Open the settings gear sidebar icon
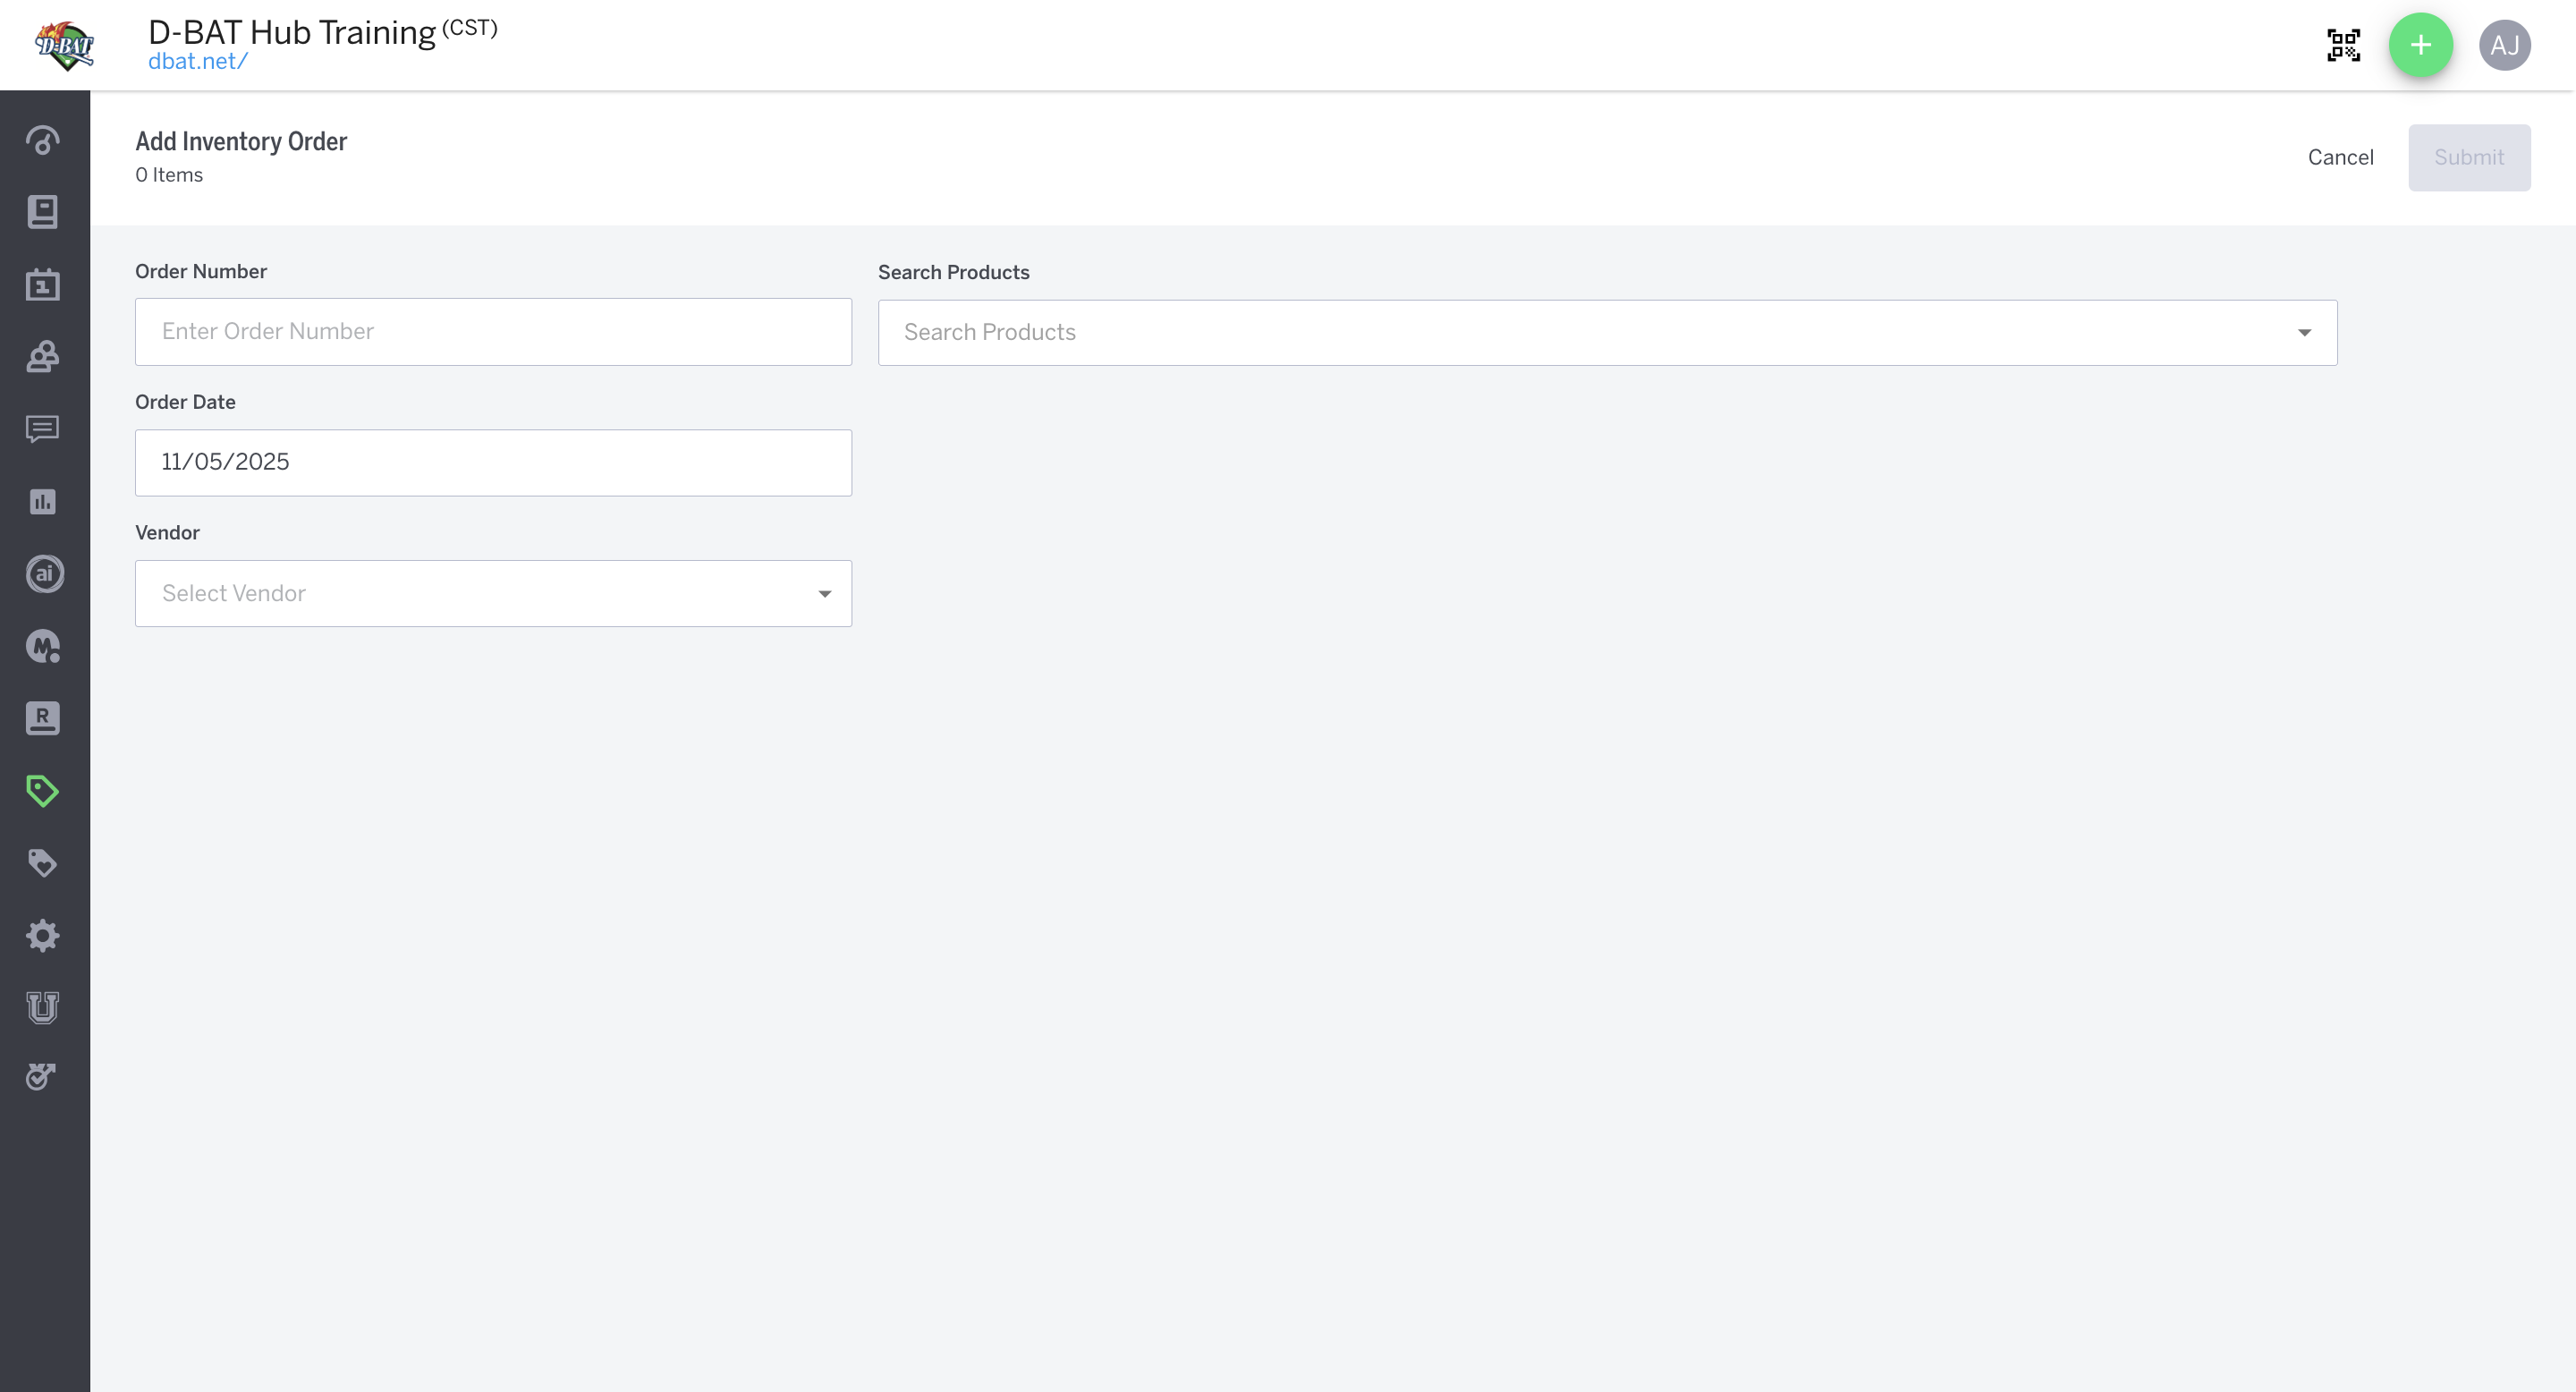Screen dimensions: 2576x1392 [x=43, y=936]
